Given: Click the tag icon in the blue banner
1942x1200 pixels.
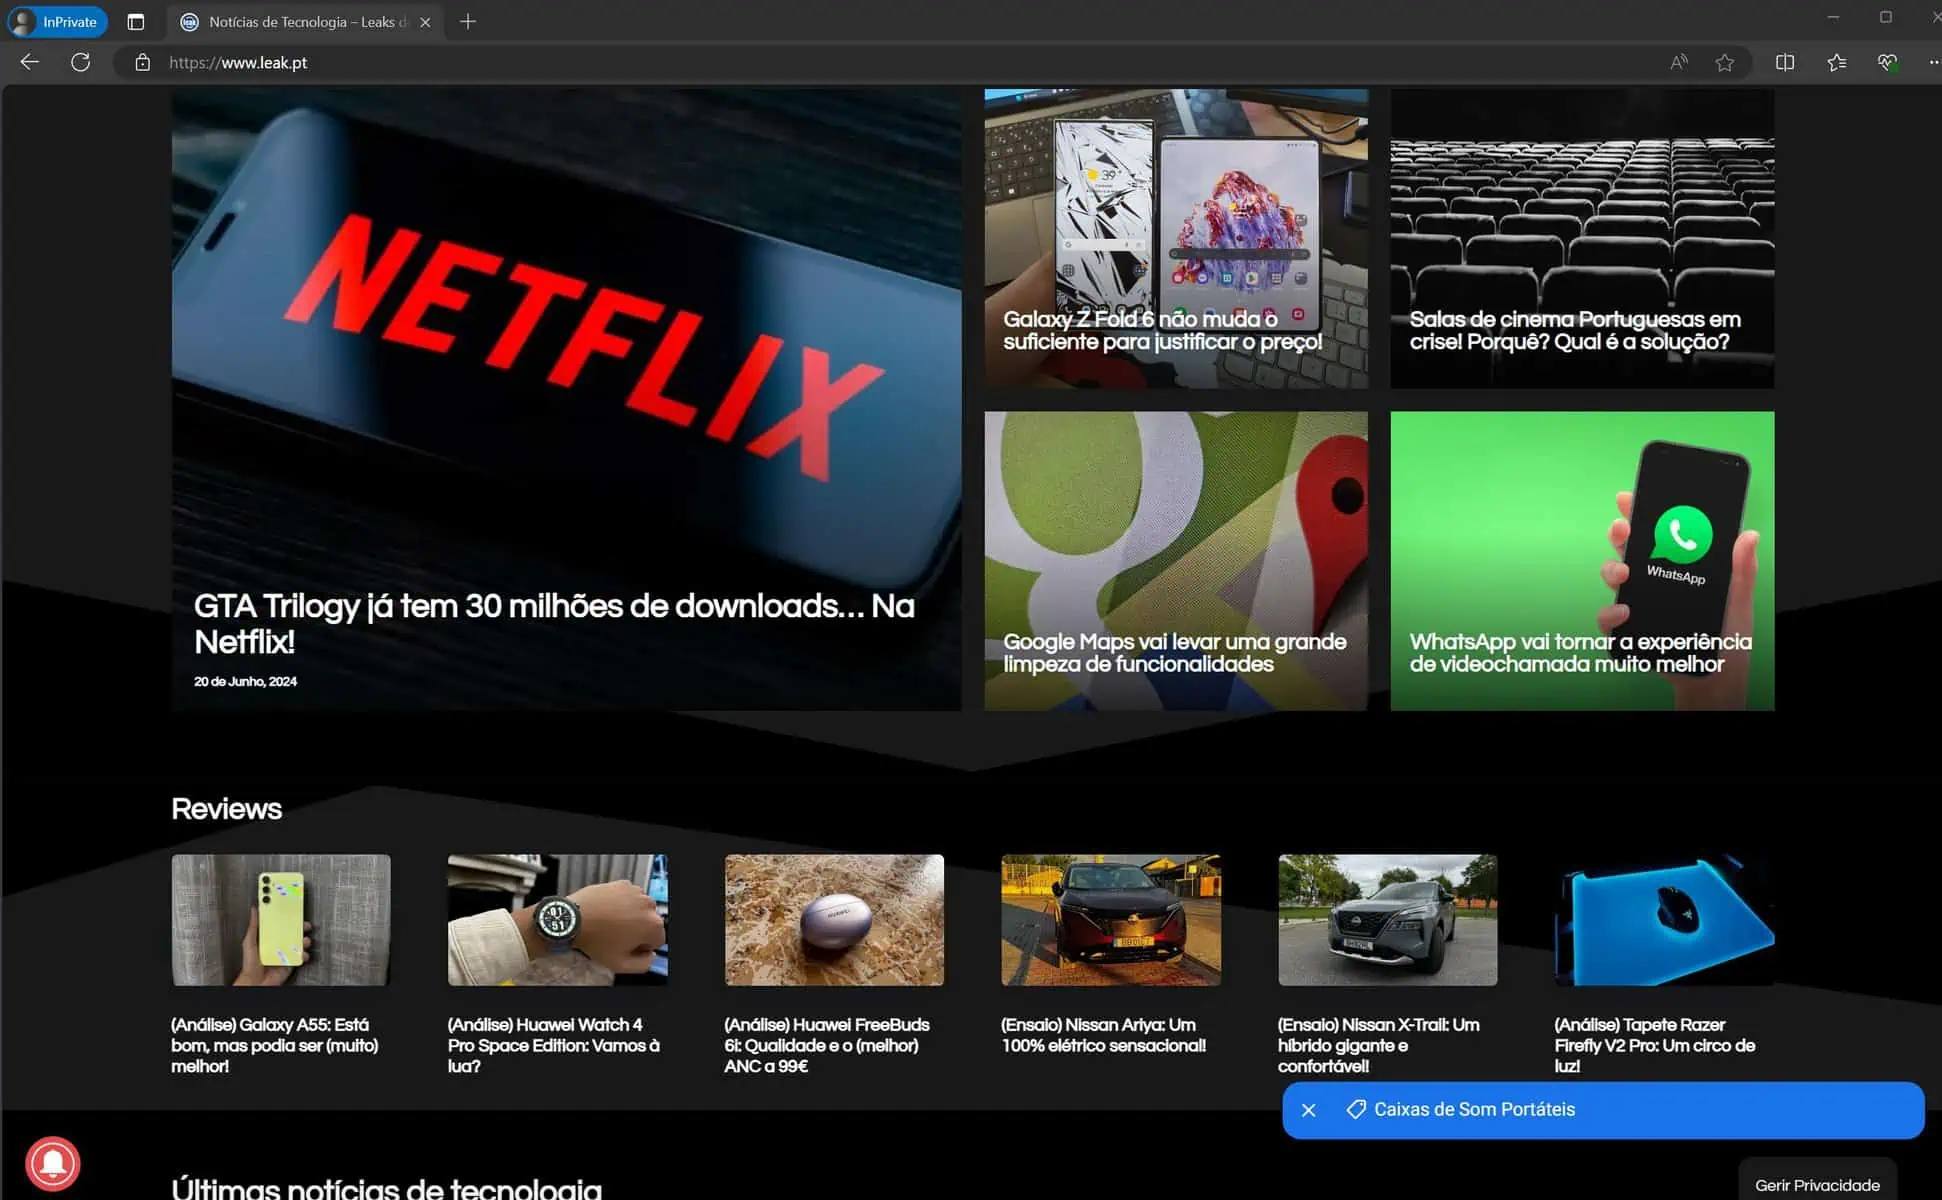Looking at the screenshot, I should coord(1356,1109).
